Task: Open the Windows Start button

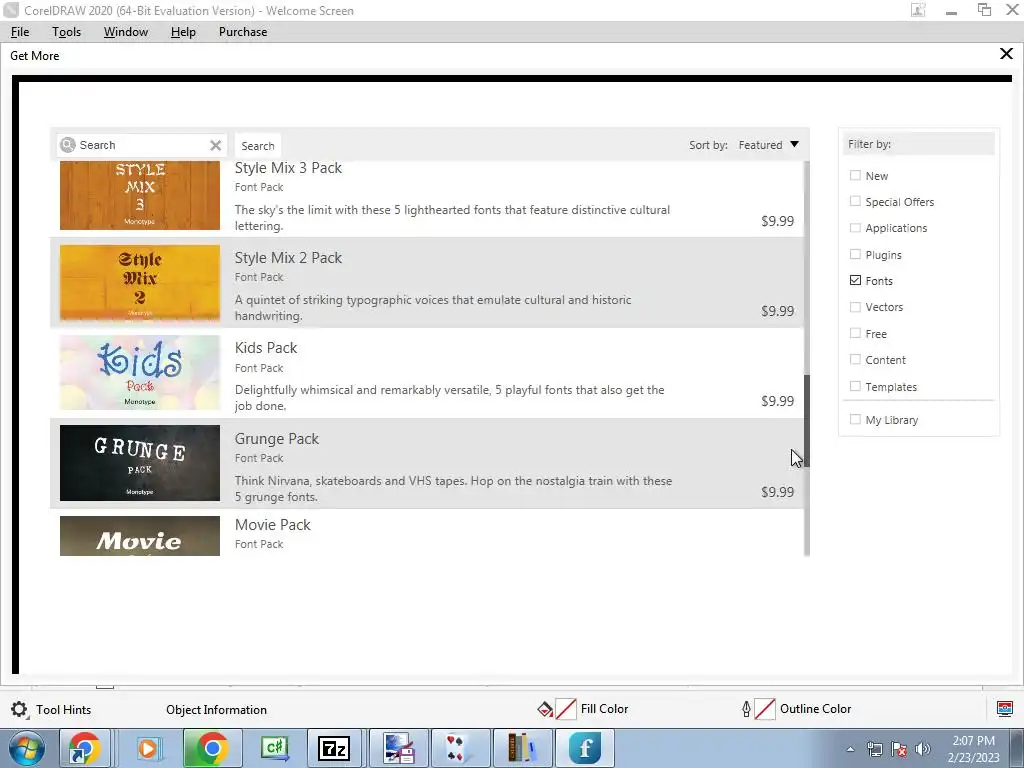Action: (x=27, y=748)
